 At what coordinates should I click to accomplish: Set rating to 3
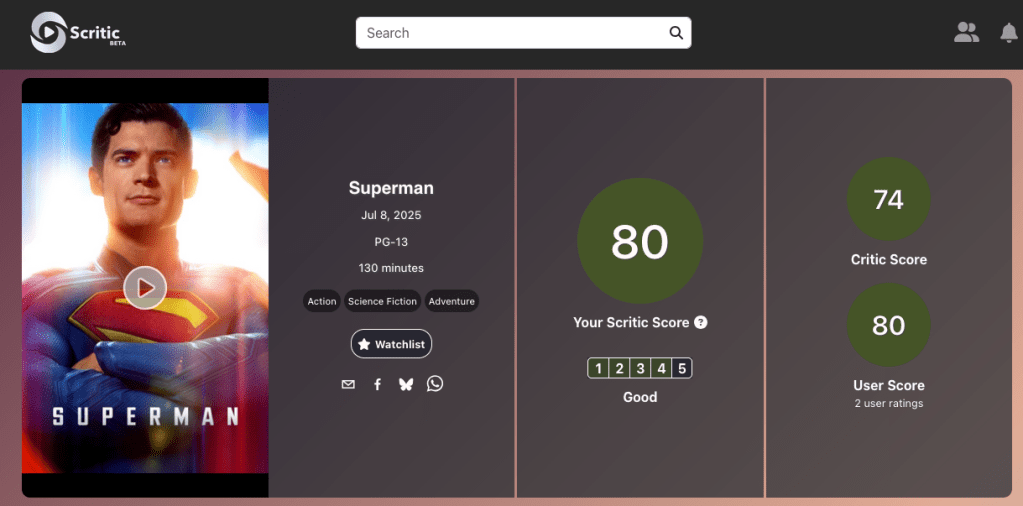click(640, 368)
